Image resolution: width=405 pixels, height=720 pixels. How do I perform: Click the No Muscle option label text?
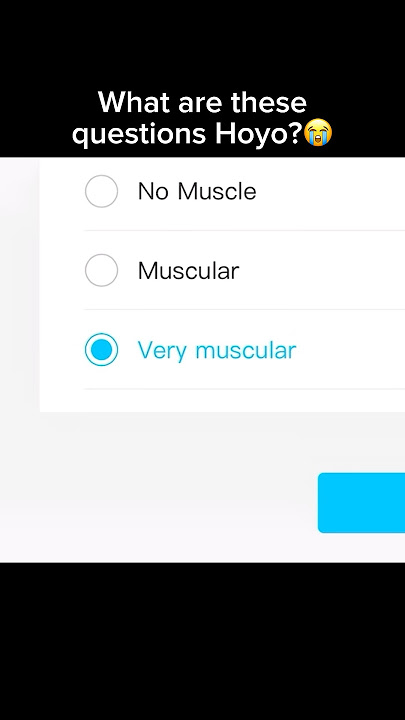coord(197,191)
